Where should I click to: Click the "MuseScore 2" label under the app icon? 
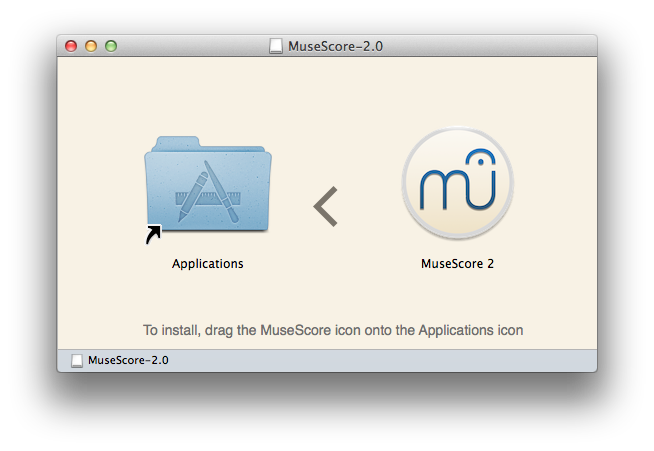[x=458, y=264]
